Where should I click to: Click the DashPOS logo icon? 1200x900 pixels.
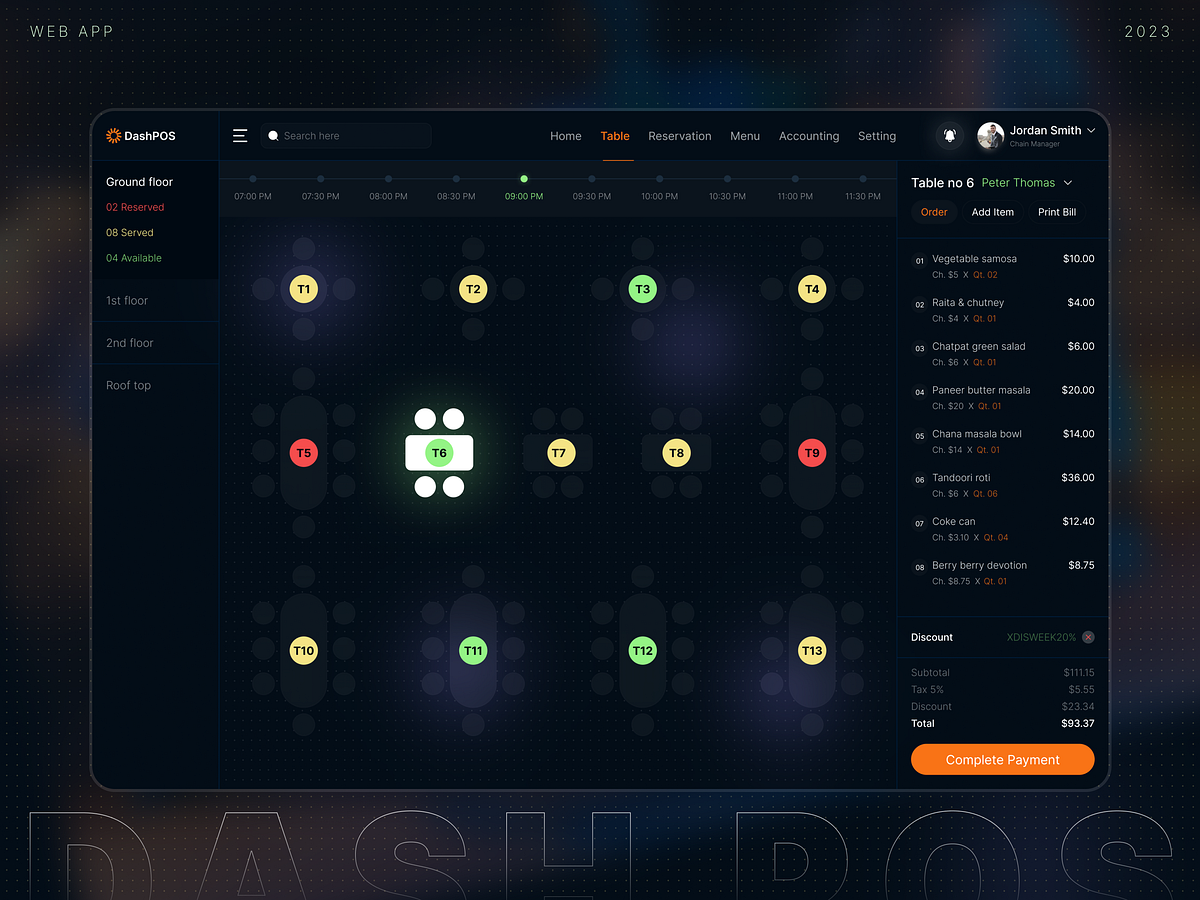[x=113, y=135]
